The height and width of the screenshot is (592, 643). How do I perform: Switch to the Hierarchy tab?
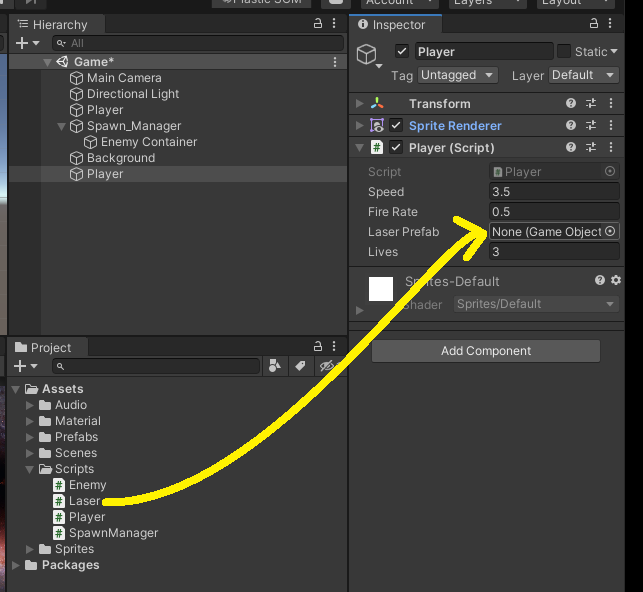56,25
